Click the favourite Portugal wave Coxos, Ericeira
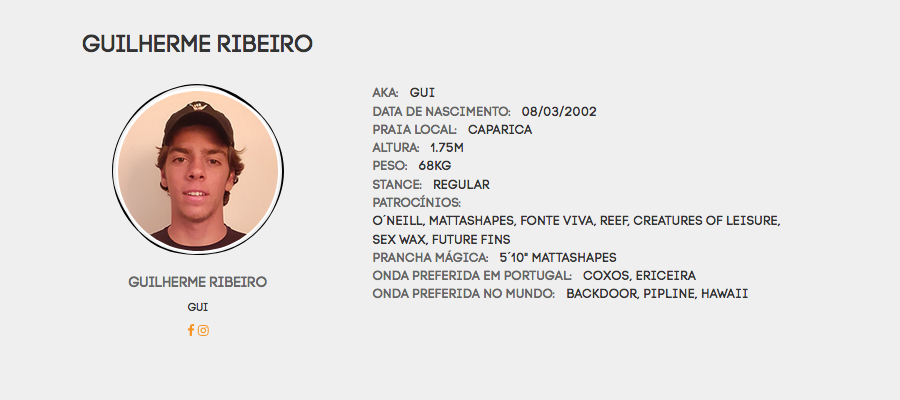This screenshot has height=400, width=900. tap(639, 276)
